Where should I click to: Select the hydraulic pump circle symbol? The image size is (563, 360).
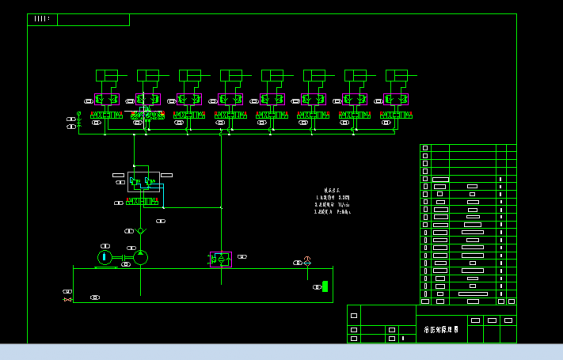(x=140, y=257)
